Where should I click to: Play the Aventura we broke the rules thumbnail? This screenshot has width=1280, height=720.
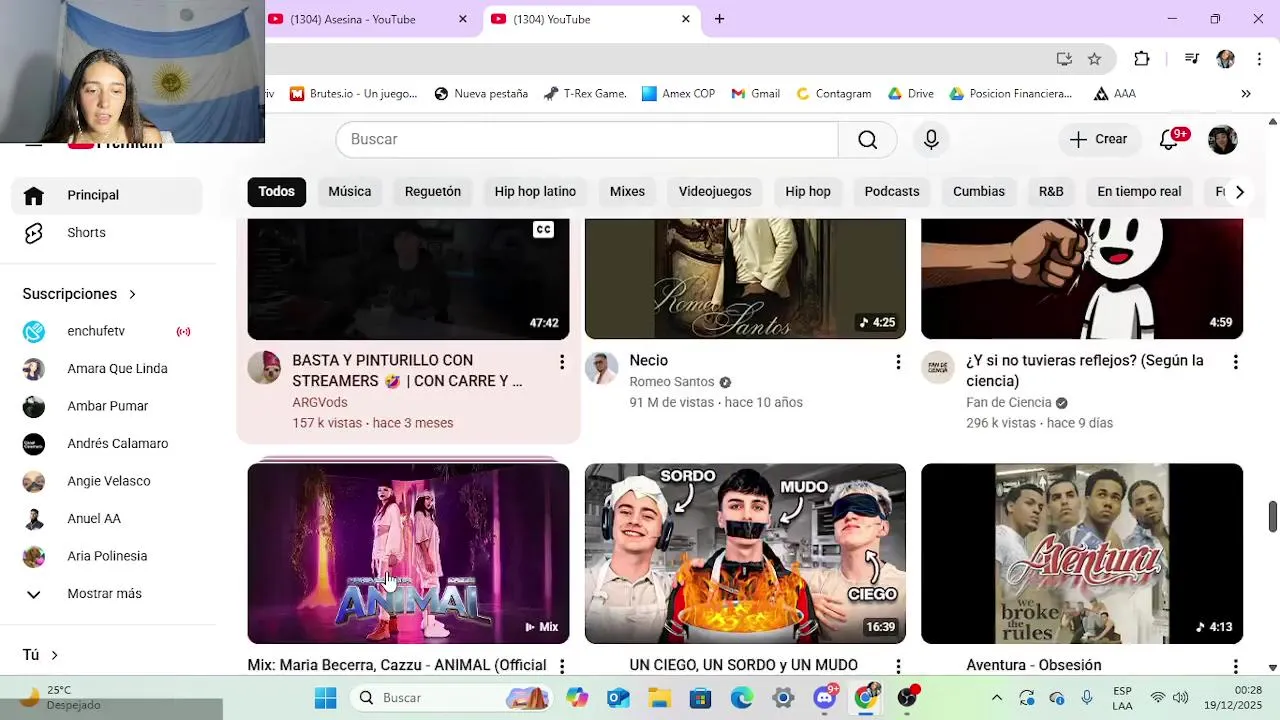1082,553
